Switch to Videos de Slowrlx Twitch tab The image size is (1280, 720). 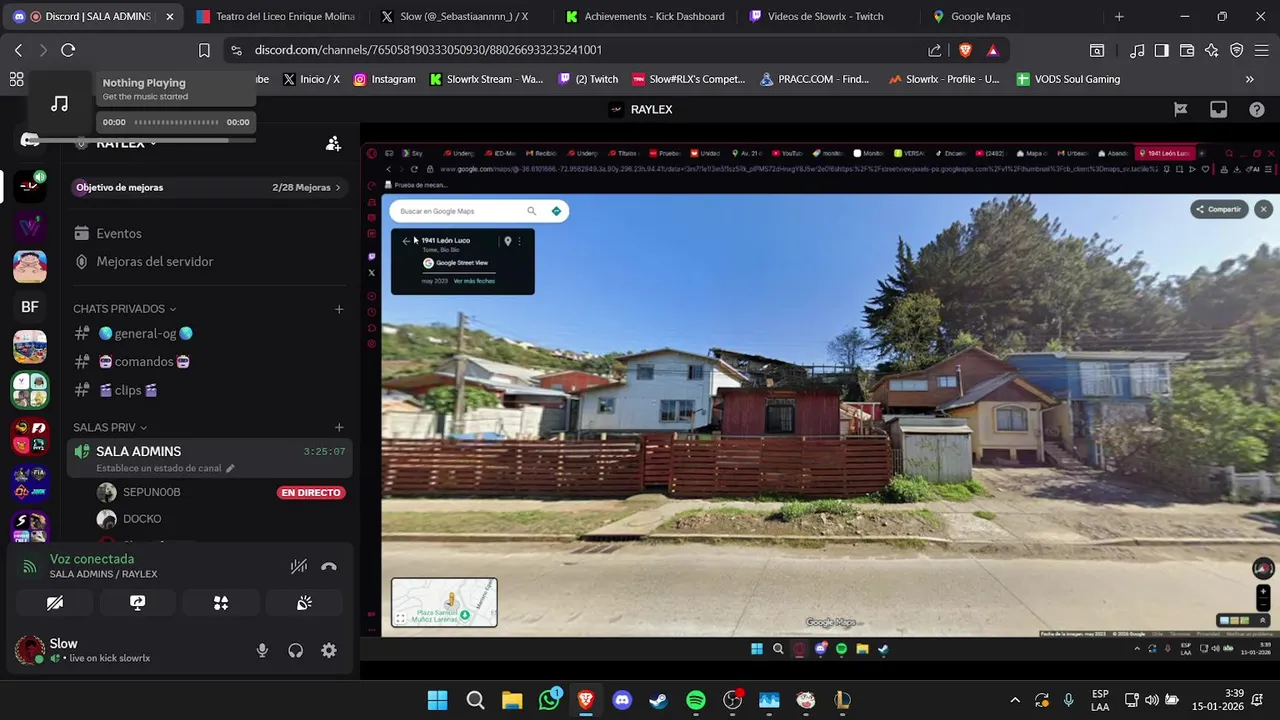coord(826,17)
